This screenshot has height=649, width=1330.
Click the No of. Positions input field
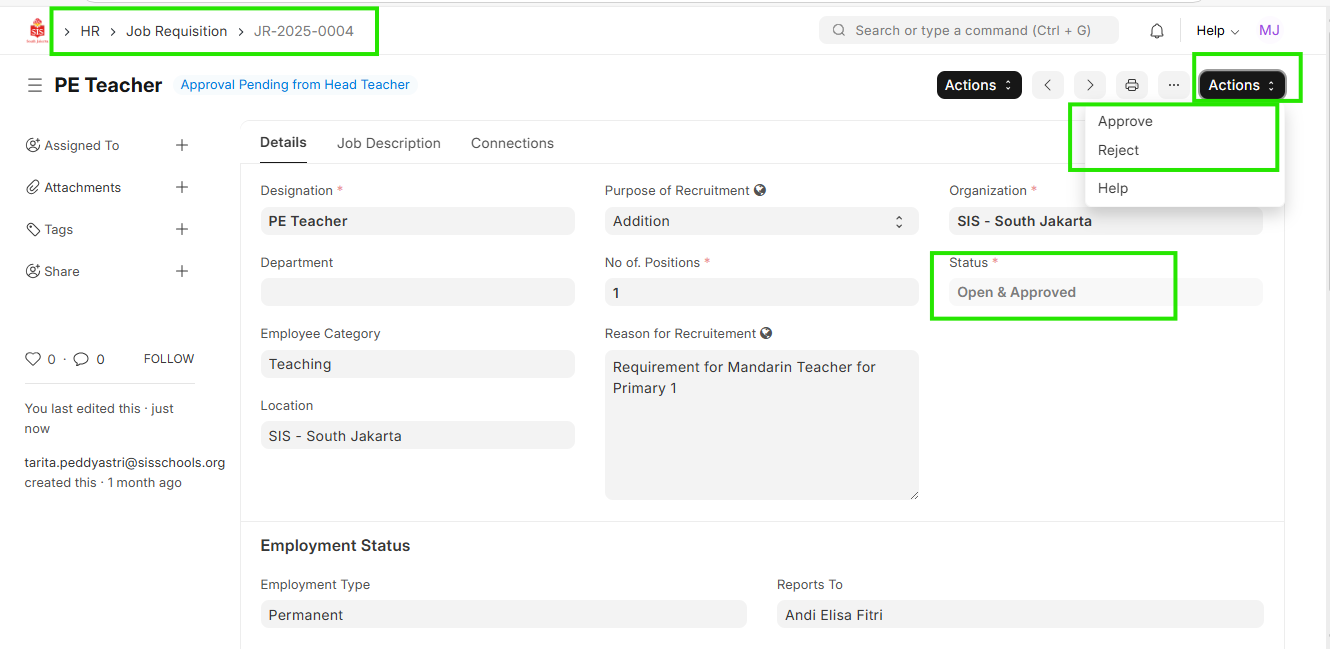(760, 293)
